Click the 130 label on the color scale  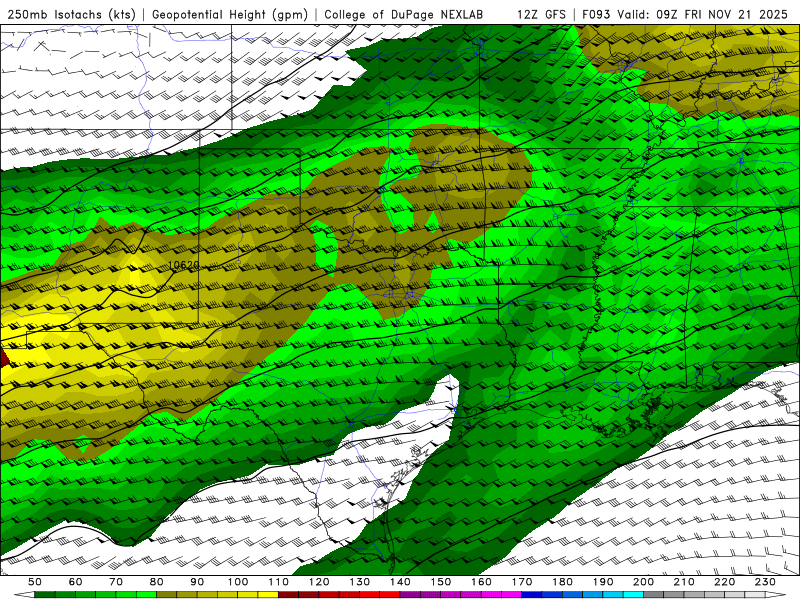tap(360, 582)
